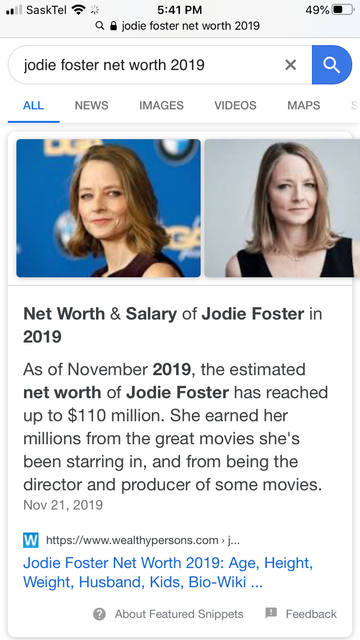Tap the address bar search icon
The image size is (360, 640).
click(x=99, y=26)
